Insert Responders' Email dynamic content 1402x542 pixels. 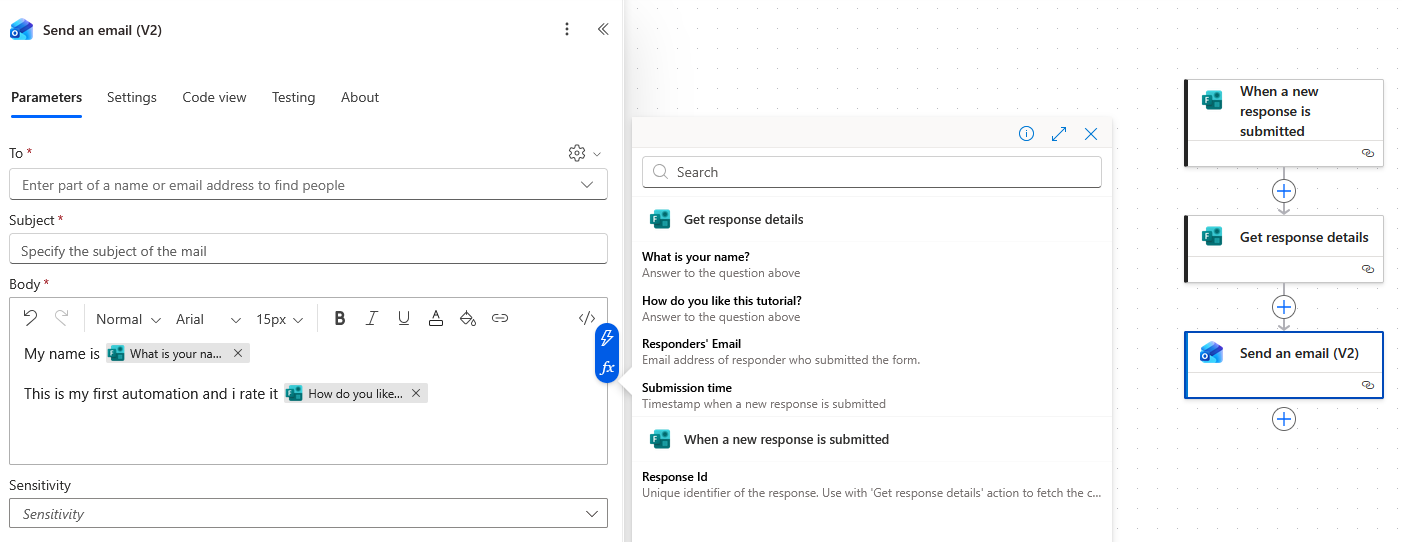point(872,351)
